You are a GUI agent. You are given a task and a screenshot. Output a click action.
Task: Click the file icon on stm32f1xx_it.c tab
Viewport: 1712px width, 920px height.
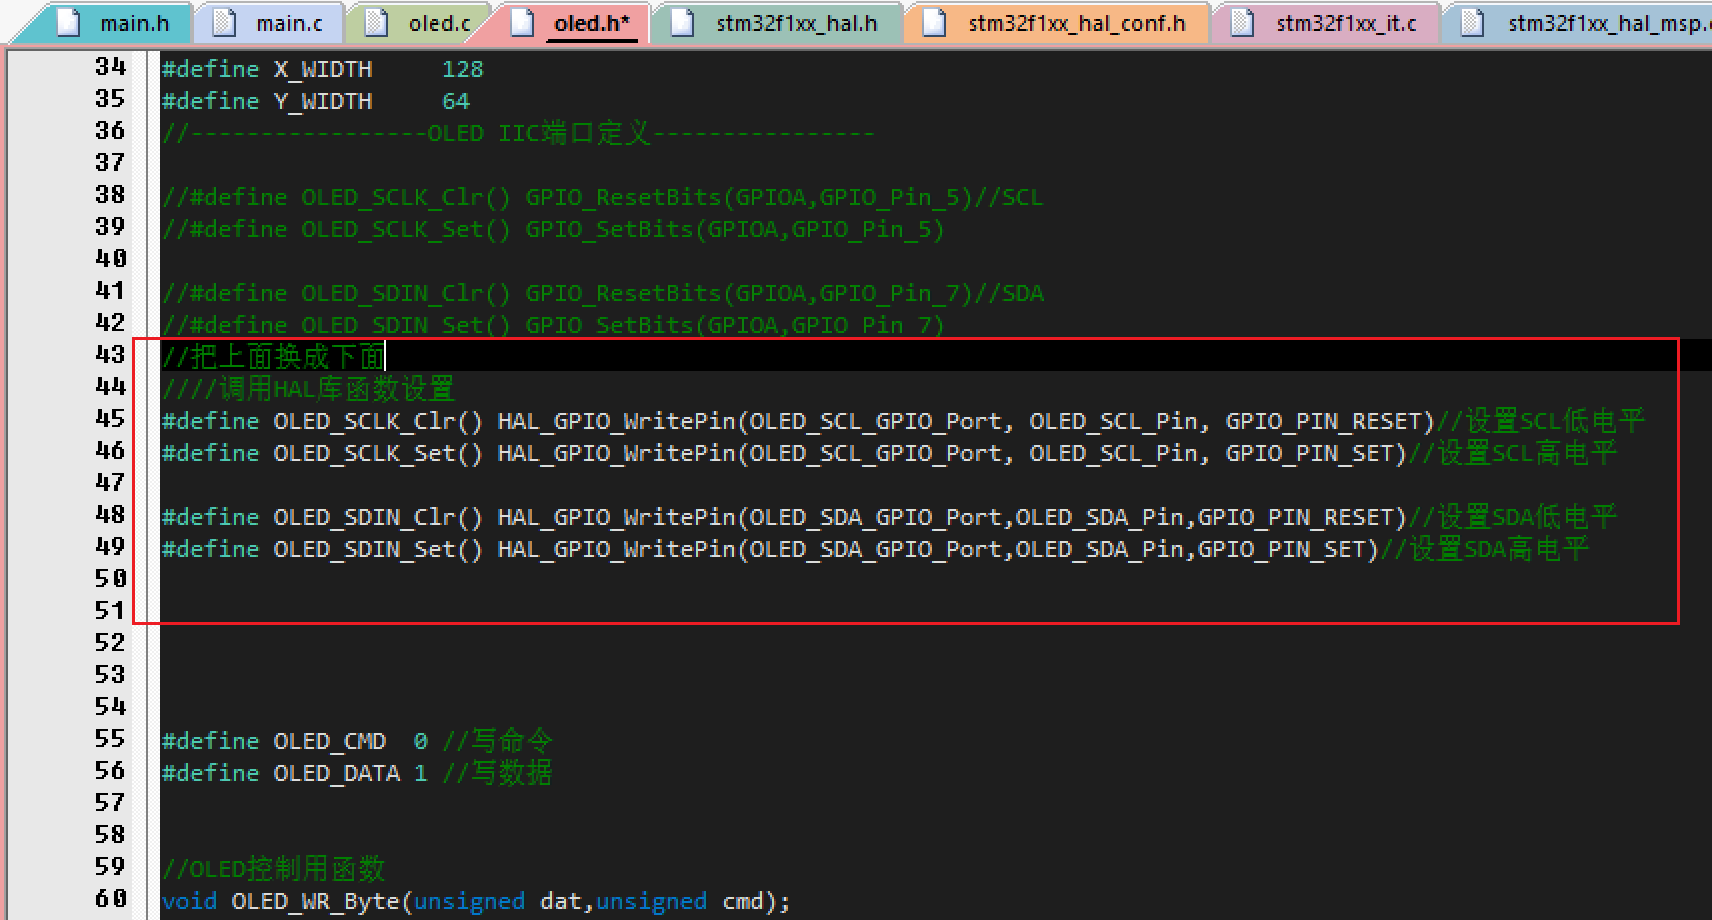tap(1243, 22)
